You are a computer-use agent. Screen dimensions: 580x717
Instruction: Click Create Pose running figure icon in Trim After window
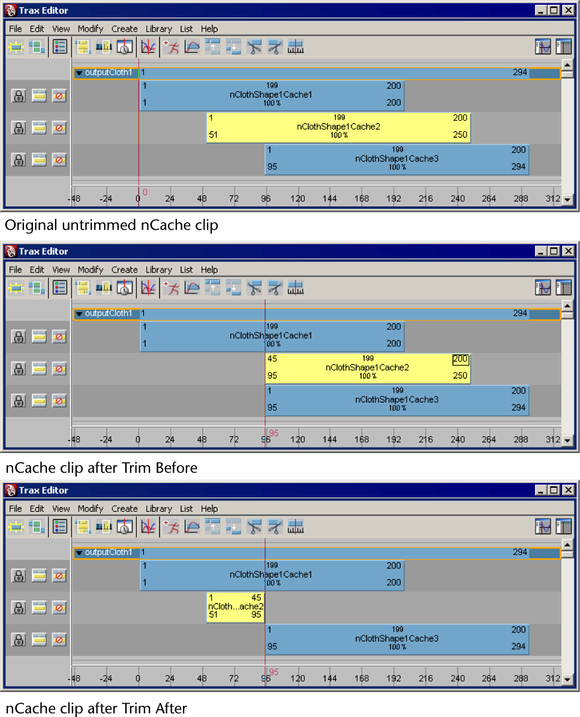172,527
